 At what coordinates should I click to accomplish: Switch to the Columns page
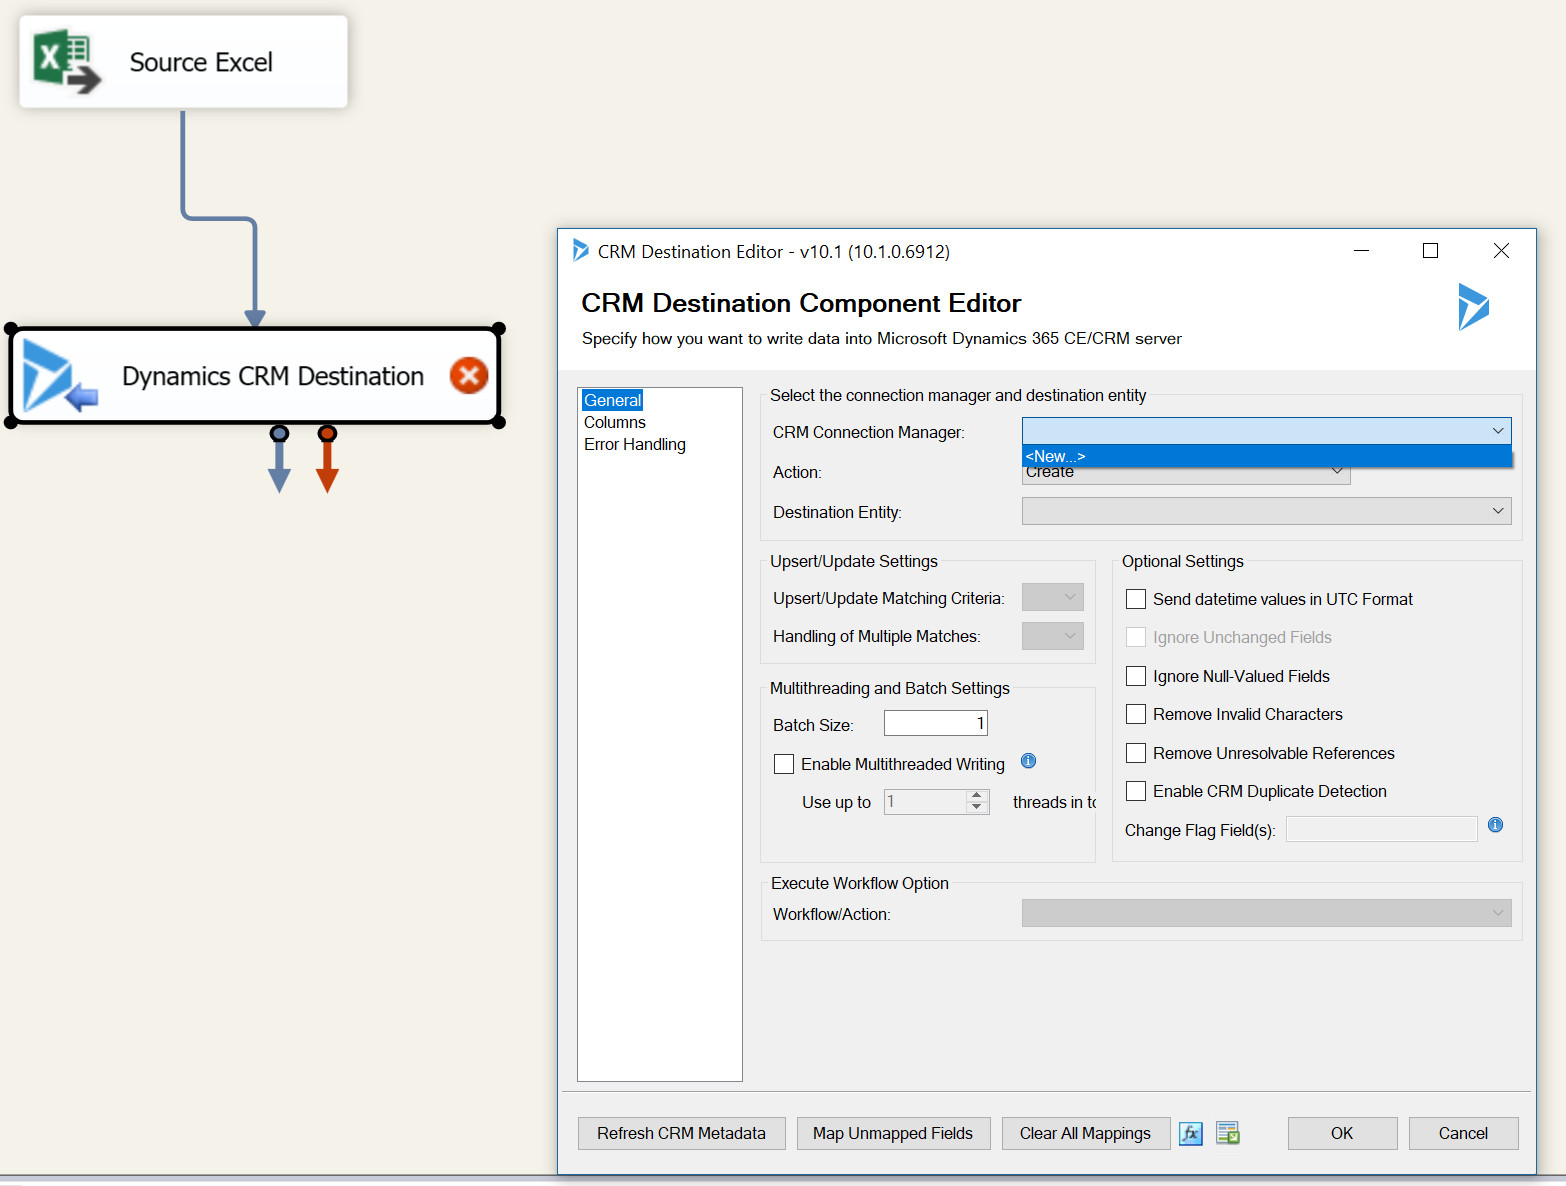(x=615, y=422)
